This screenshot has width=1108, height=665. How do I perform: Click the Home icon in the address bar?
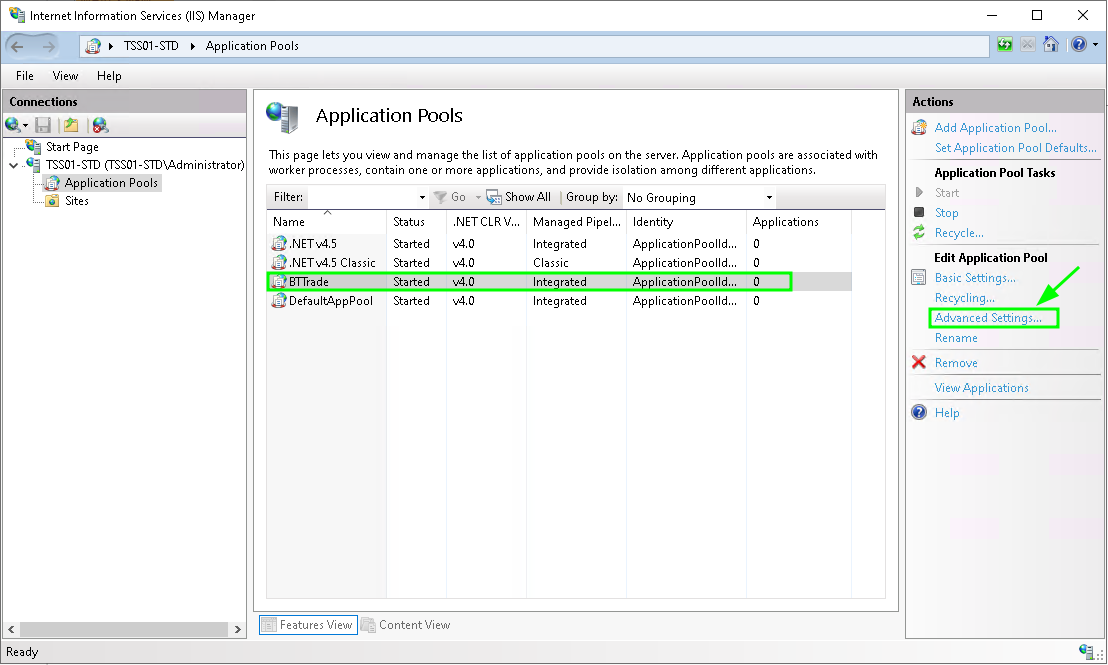[1051, 45]
